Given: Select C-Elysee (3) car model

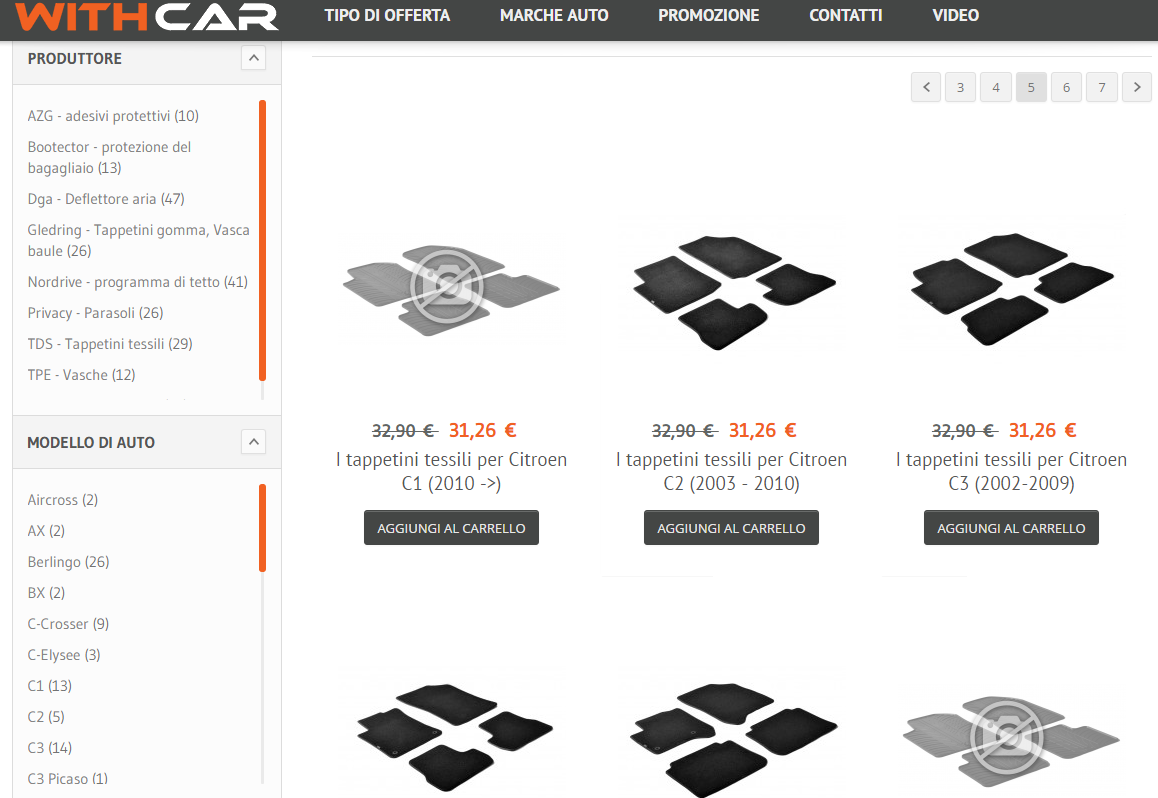Looking at the screenshot, I should (64, 655).
